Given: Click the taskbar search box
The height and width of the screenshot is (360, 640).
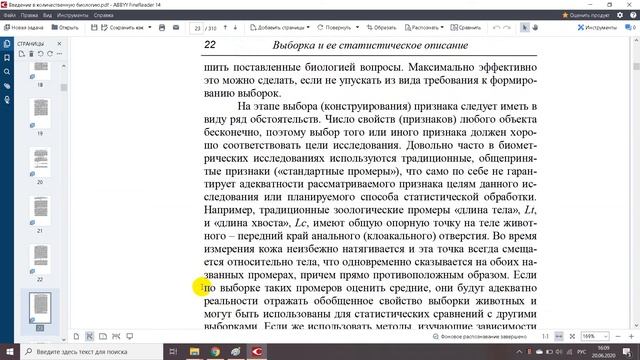Looking at the screenshot, I should click(x=92, y=351).
